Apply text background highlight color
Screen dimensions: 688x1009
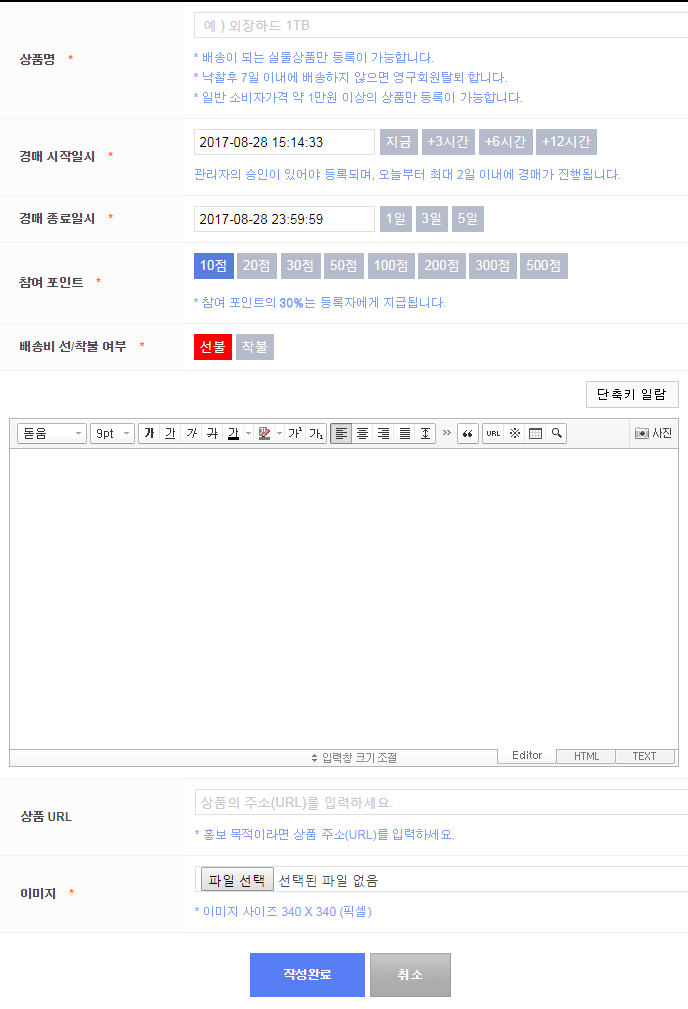click(x=264, y=434)
